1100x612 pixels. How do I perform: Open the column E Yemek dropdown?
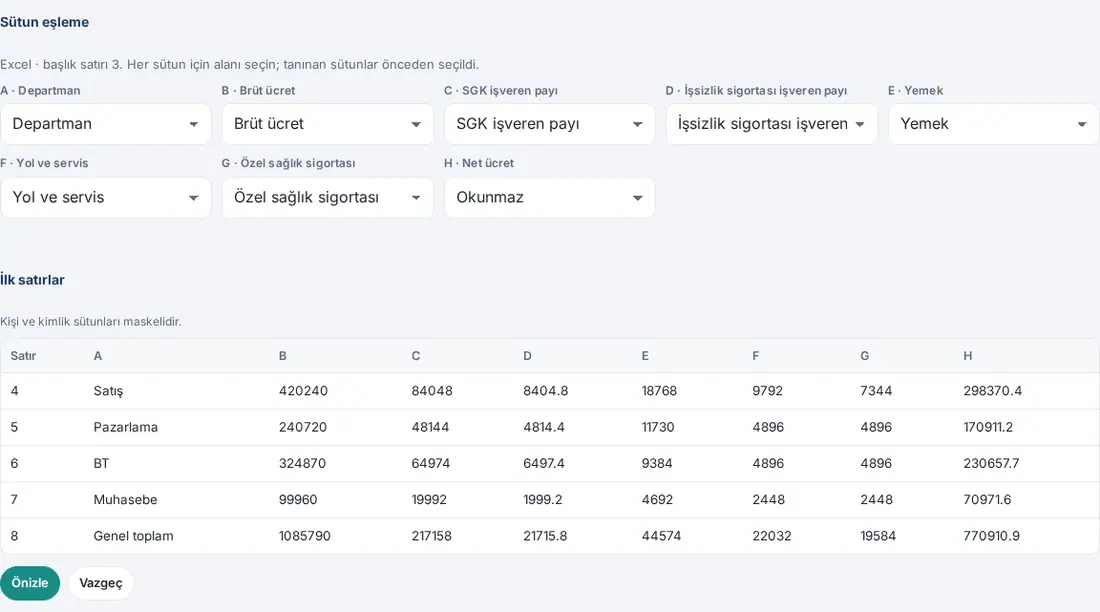click(x=993, y=124)
